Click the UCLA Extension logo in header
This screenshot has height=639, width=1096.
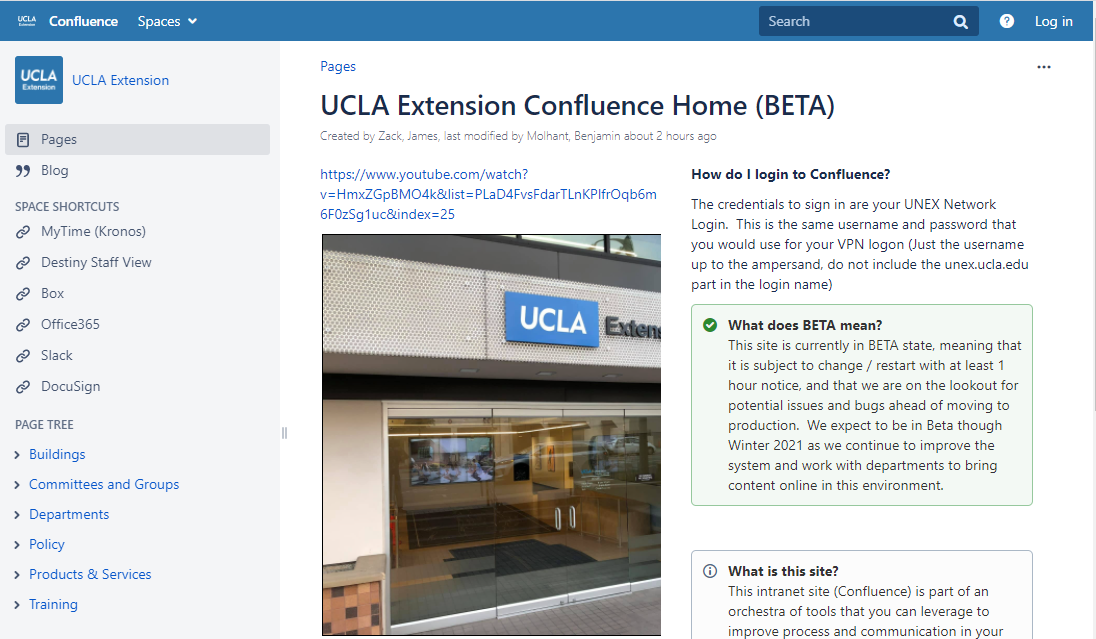(x=27, y=21)
